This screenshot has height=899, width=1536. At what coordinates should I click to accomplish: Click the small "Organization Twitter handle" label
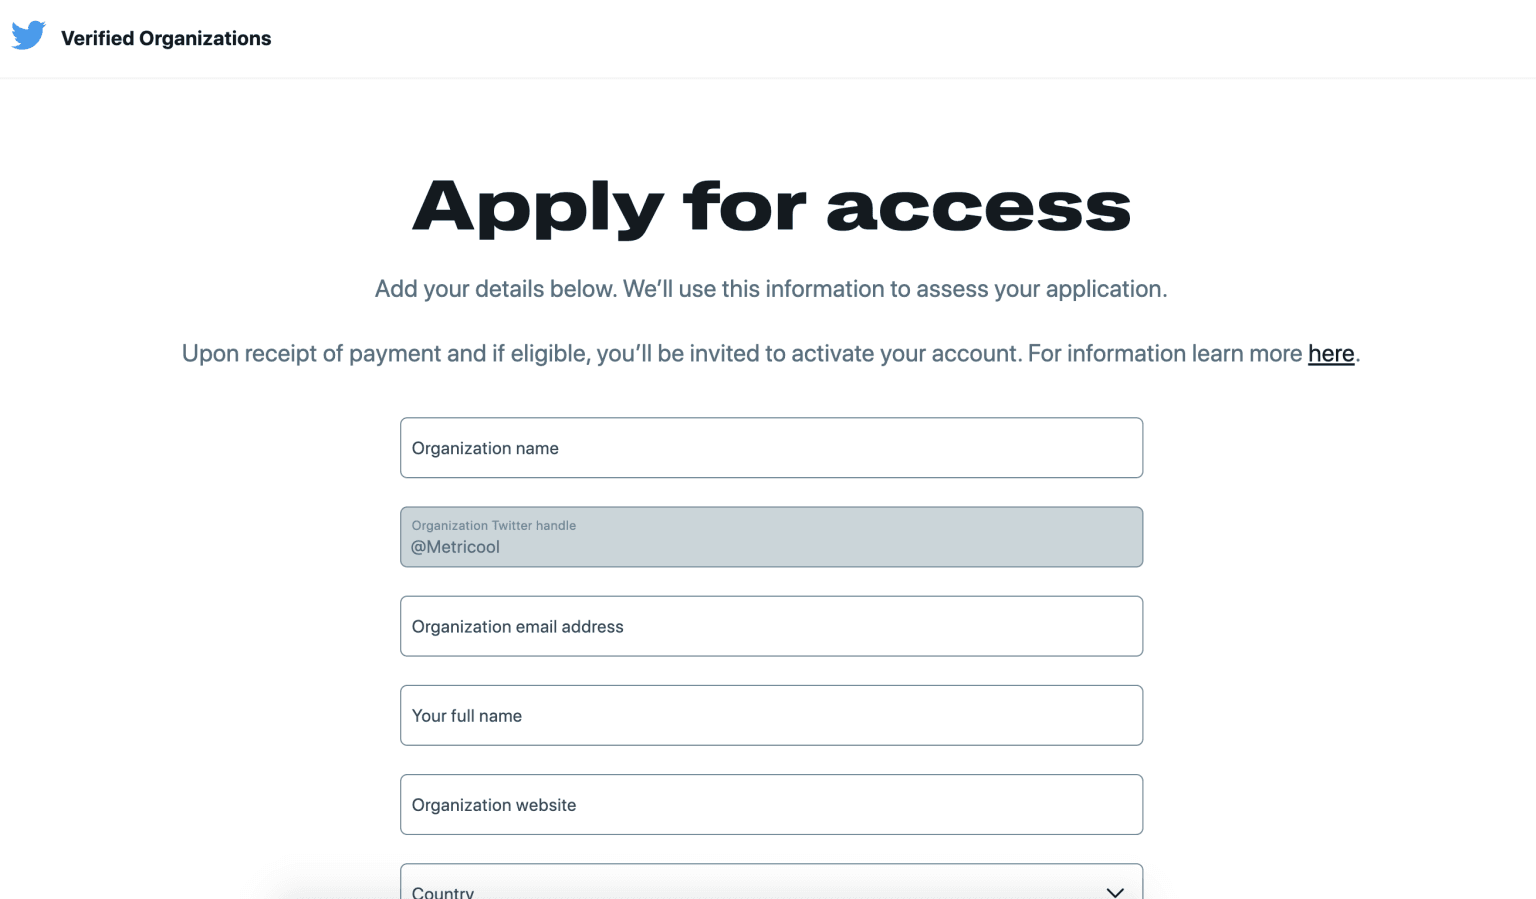point(494,525)
